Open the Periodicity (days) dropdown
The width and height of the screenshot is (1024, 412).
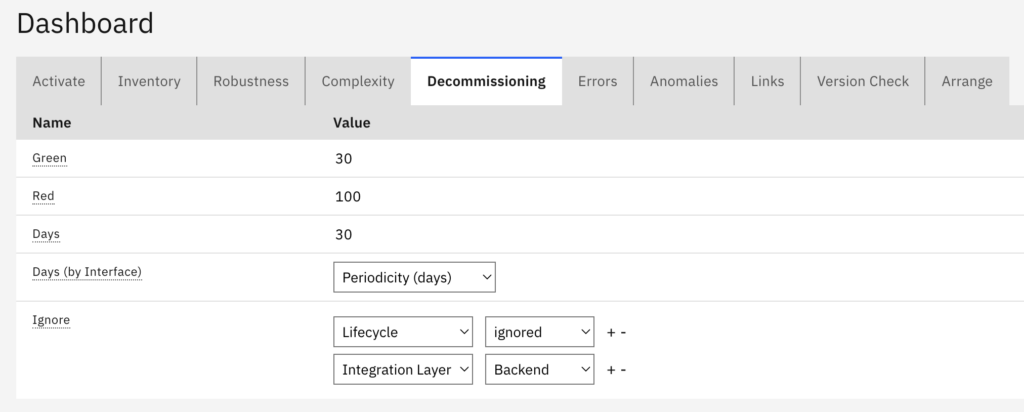pos(413,278)
